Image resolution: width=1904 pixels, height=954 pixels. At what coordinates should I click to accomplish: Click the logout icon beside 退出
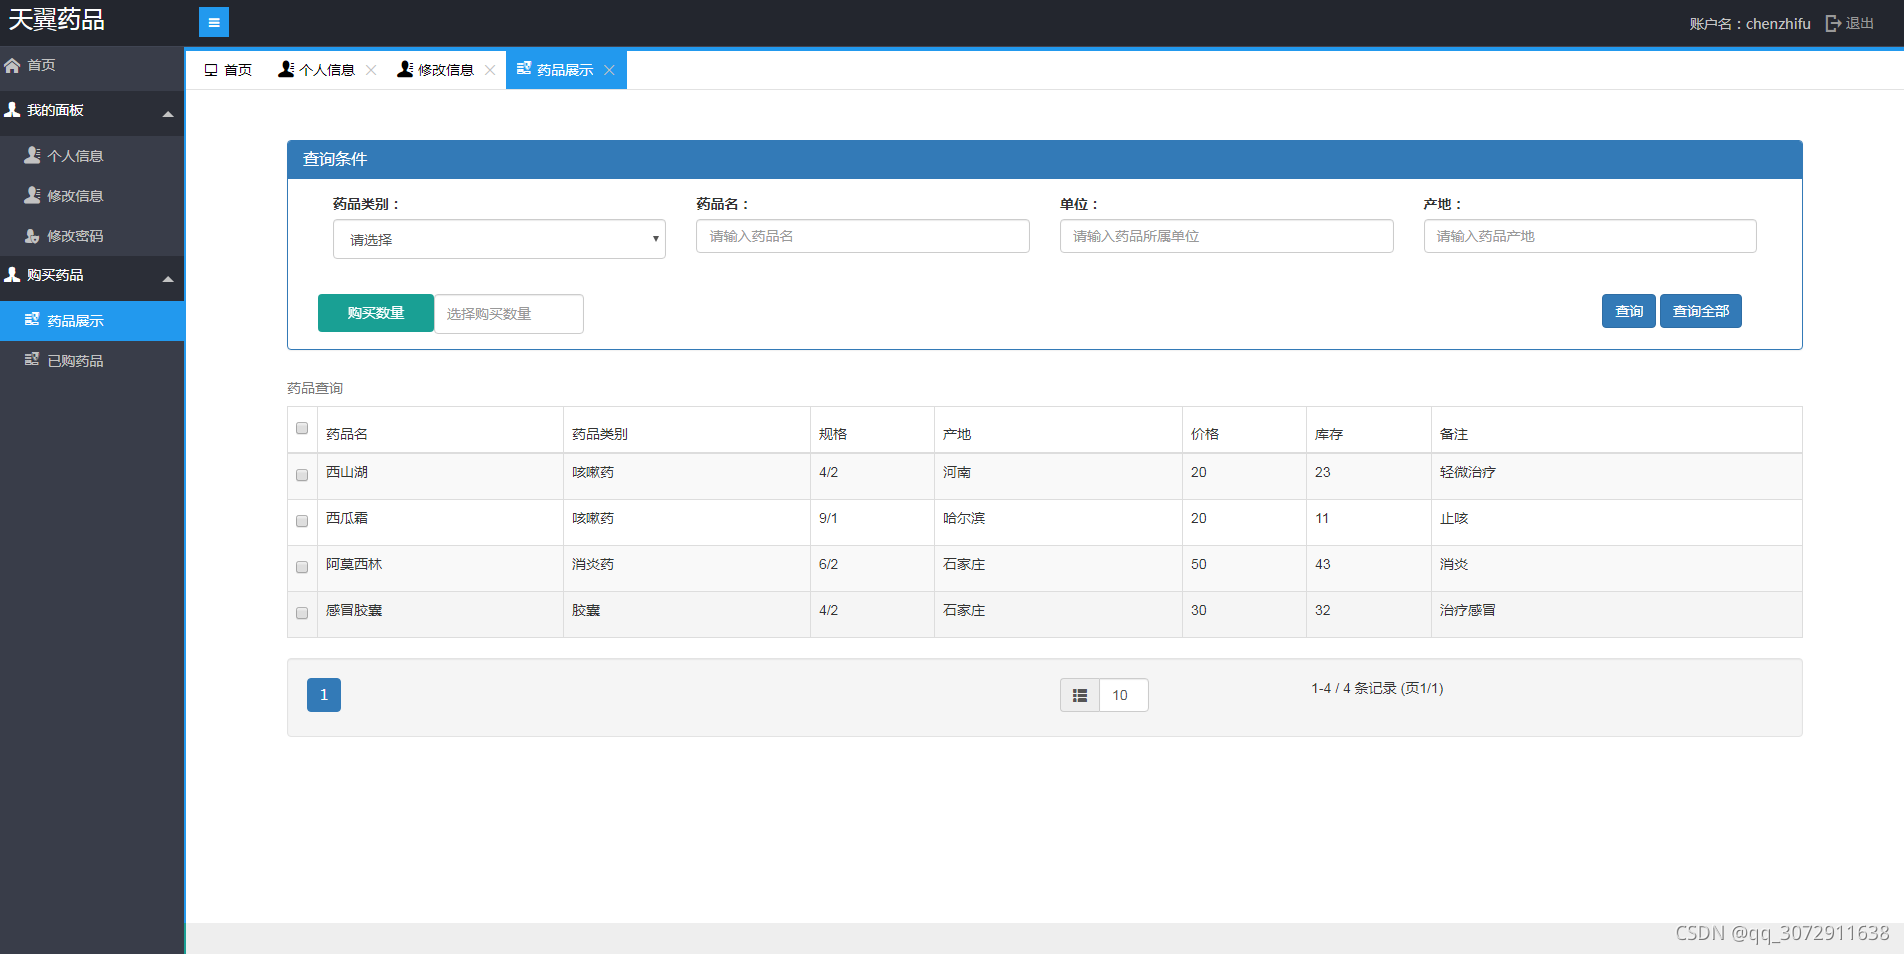[x=1833, y=23]
